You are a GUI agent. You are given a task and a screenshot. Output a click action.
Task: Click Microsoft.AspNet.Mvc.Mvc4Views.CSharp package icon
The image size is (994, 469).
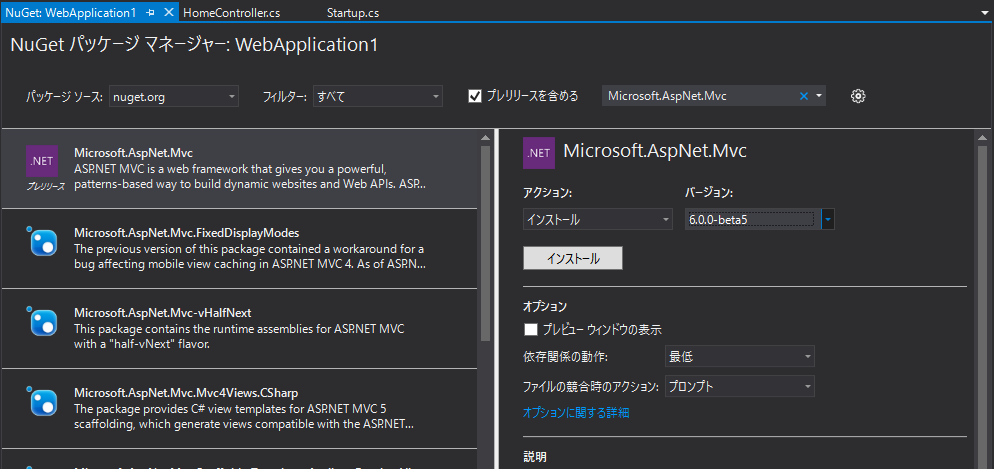(42, 401)
